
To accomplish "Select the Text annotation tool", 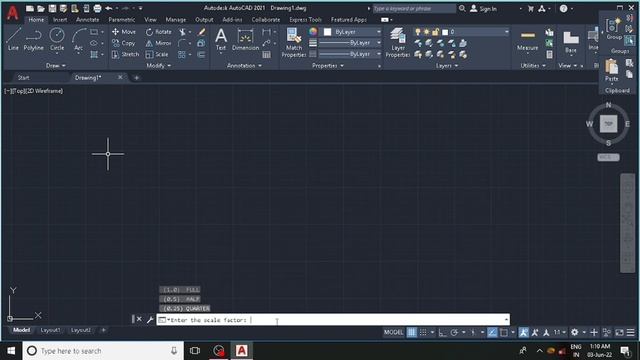I will tap(221, 39).
